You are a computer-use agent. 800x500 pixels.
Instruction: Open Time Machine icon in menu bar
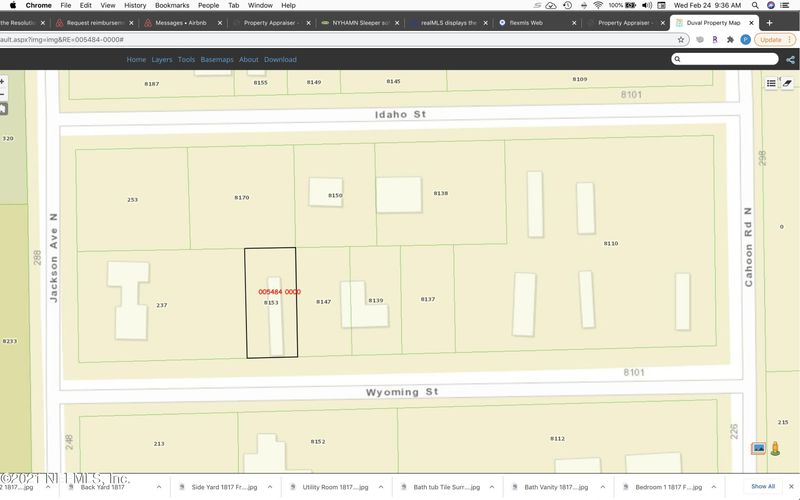(x=567, y=5)
